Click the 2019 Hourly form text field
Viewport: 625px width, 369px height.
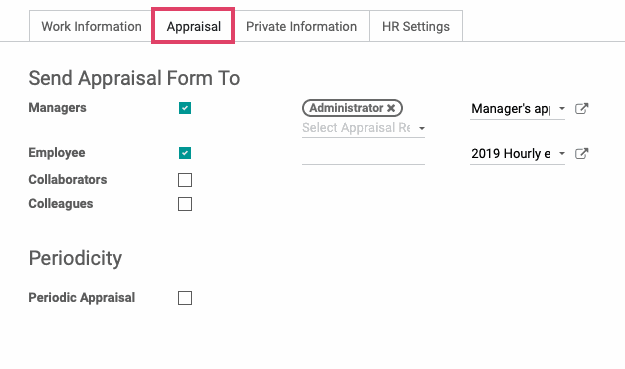point(511,153)
